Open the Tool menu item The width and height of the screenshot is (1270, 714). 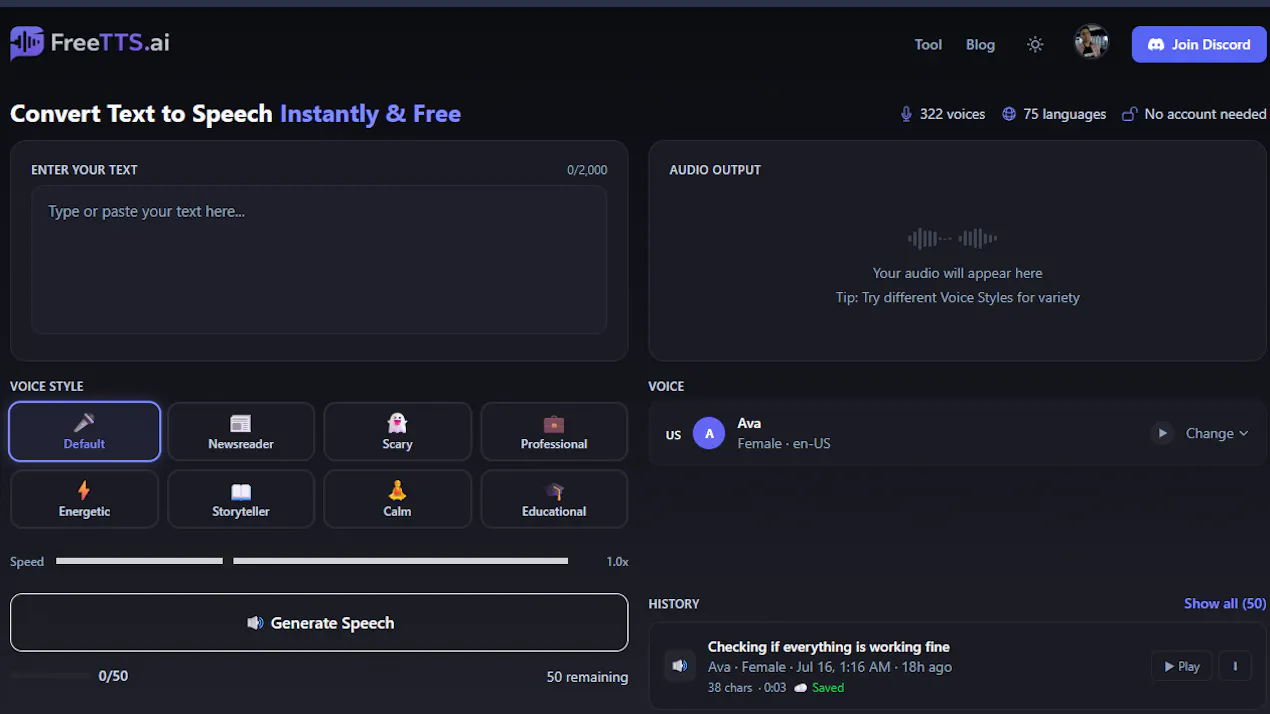tap(928, 44)
